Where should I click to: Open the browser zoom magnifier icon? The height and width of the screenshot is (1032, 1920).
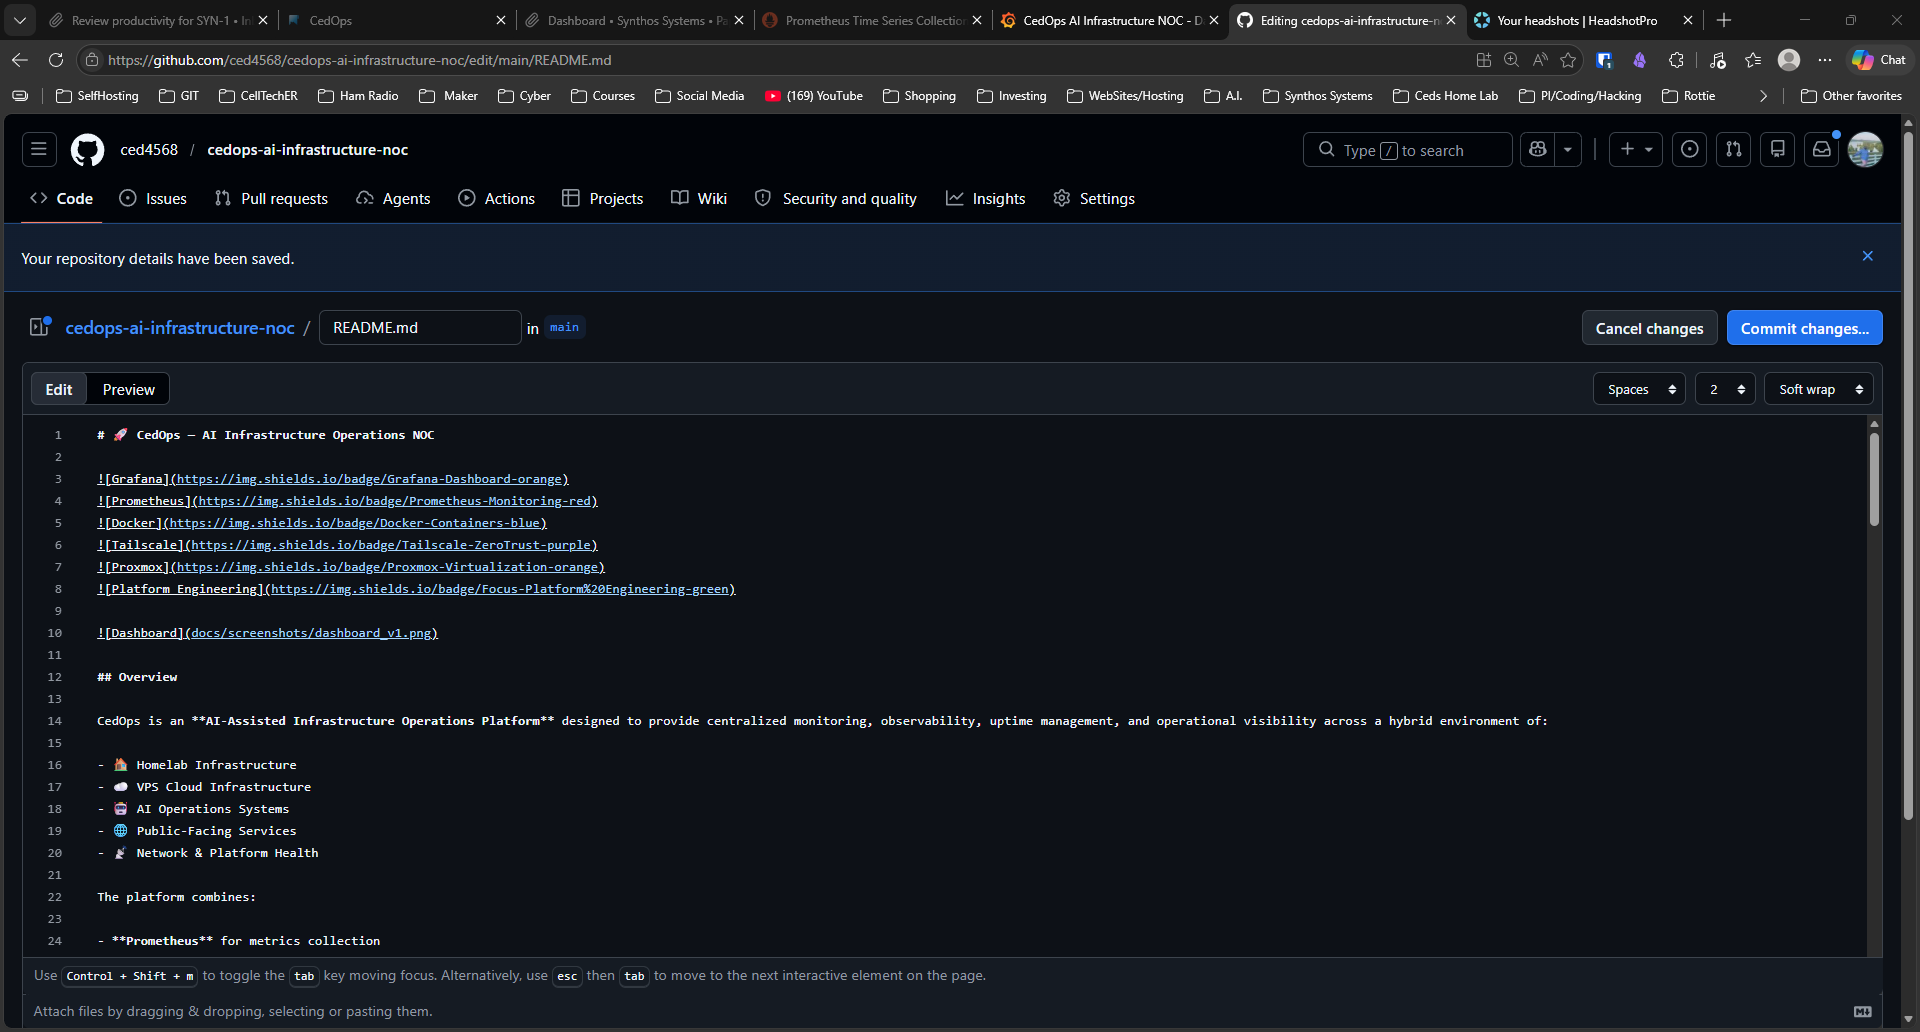pyautogui.click(x=1512, y=60)
